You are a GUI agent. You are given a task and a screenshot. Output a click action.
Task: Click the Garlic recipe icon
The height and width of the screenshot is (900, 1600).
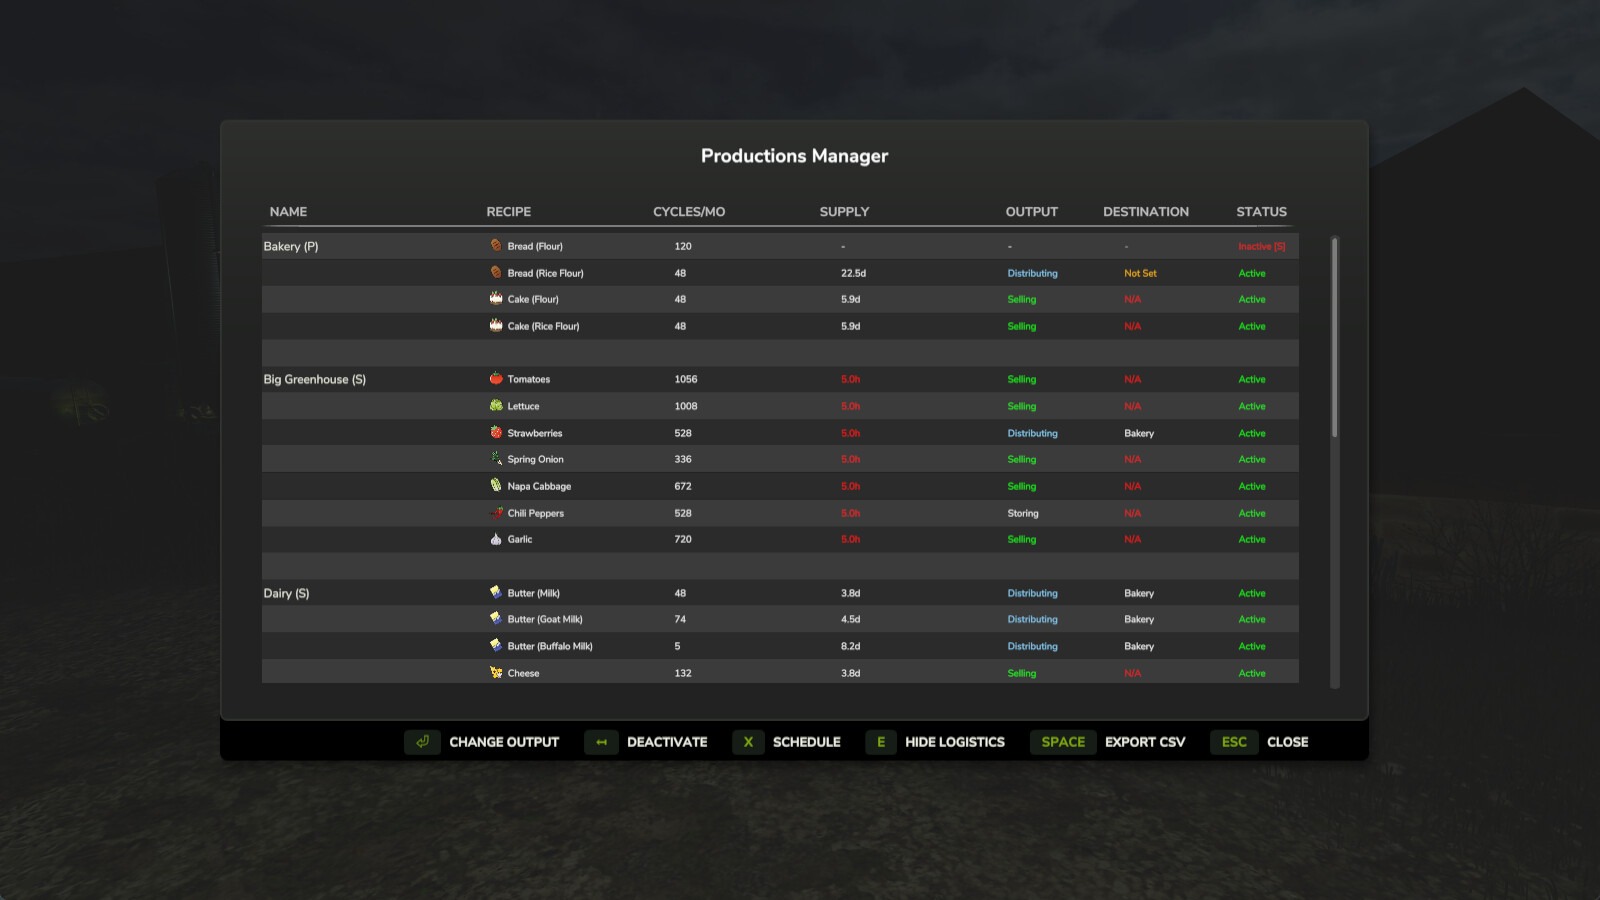[496, 539]
